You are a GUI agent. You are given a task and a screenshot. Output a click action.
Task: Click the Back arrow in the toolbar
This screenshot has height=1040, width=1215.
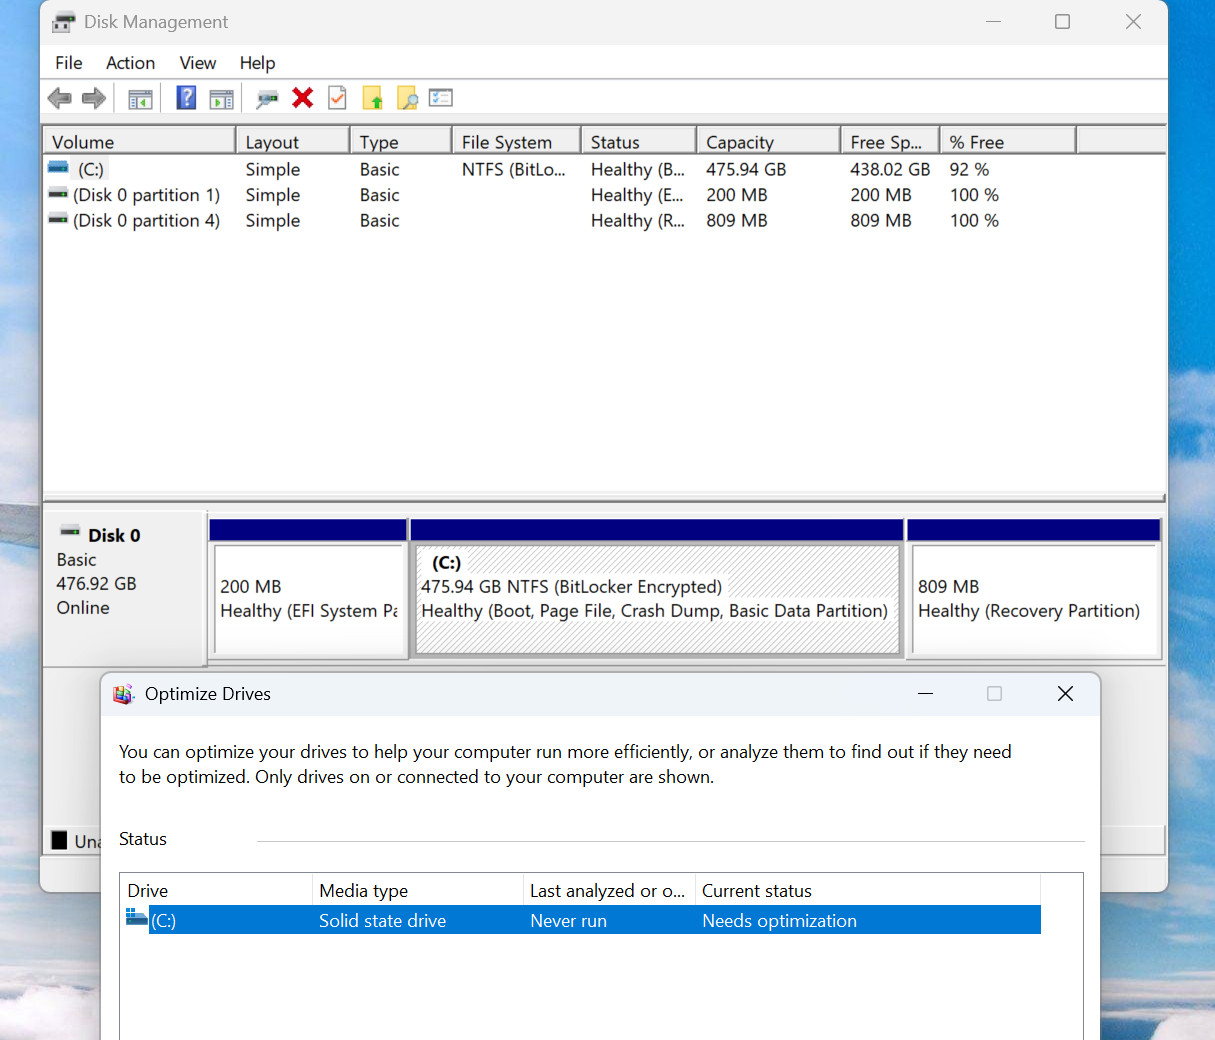click(x=60, y=98)
